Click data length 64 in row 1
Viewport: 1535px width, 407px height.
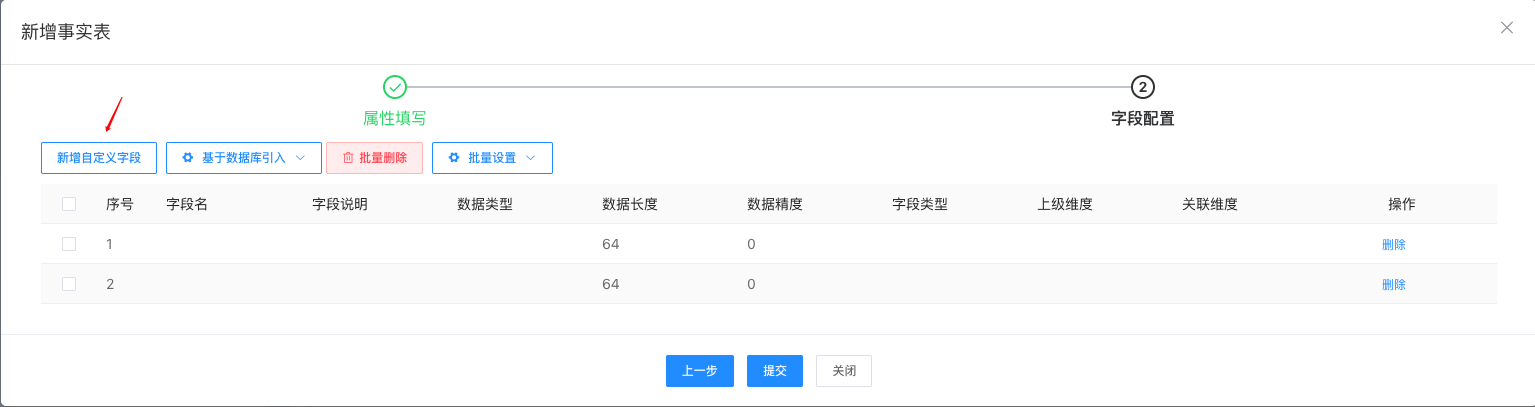click(x=611, y=244)
